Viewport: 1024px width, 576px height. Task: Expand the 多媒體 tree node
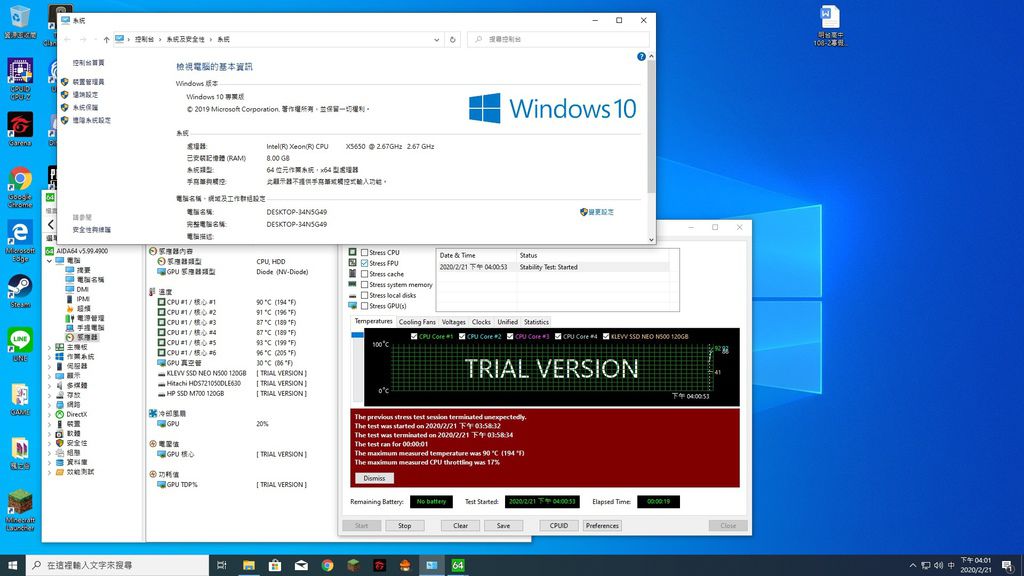(50, 385)
